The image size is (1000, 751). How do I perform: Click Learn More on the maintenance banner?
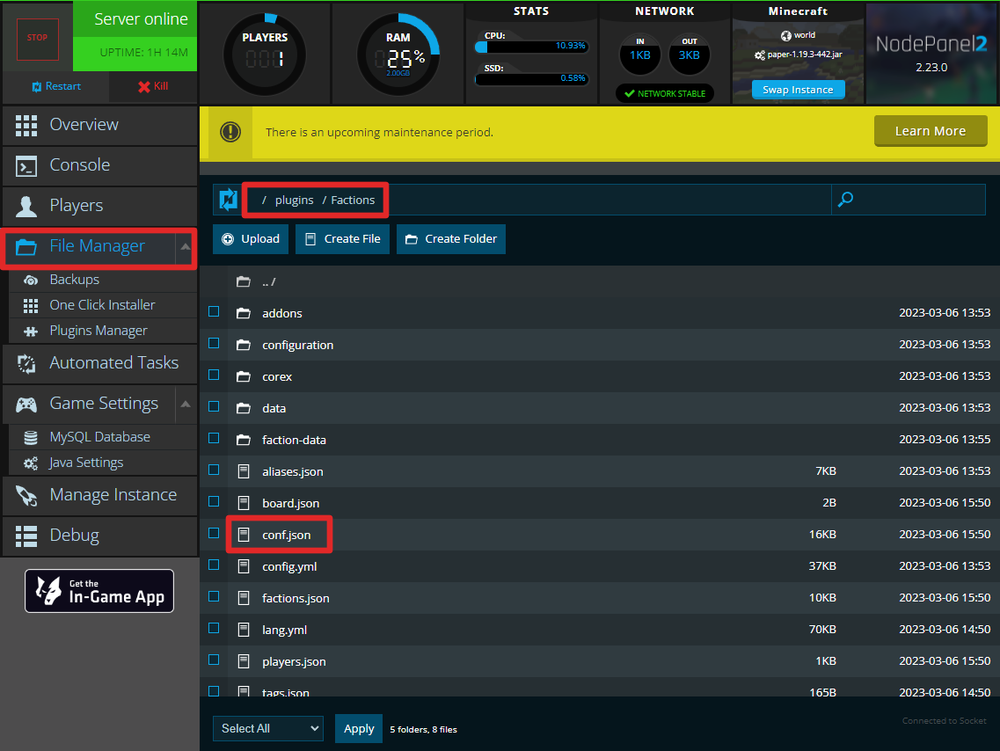tap(930, 130)
